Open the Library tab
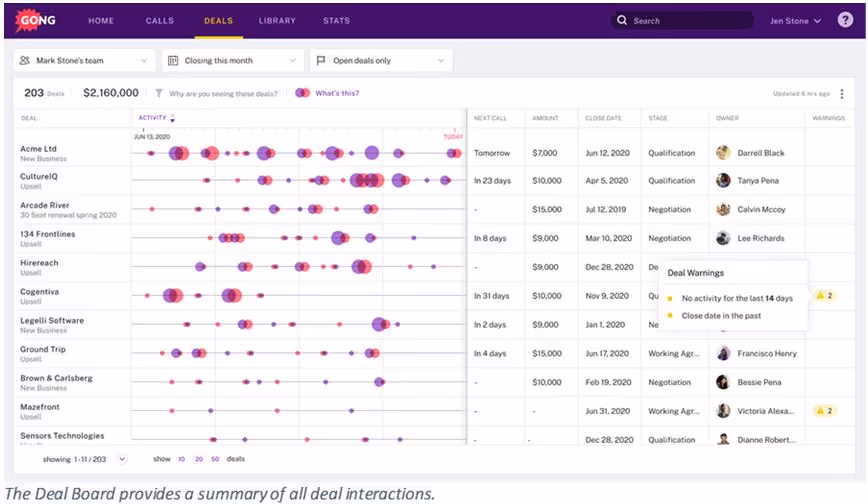Screen dimensions: 868x504 277,20
